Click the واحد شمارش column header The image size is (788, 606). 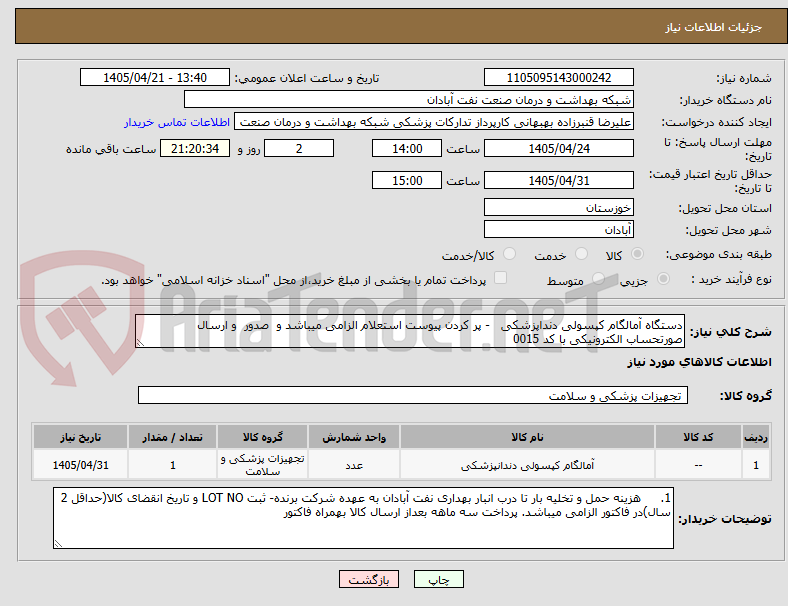(x=354, y=437)
